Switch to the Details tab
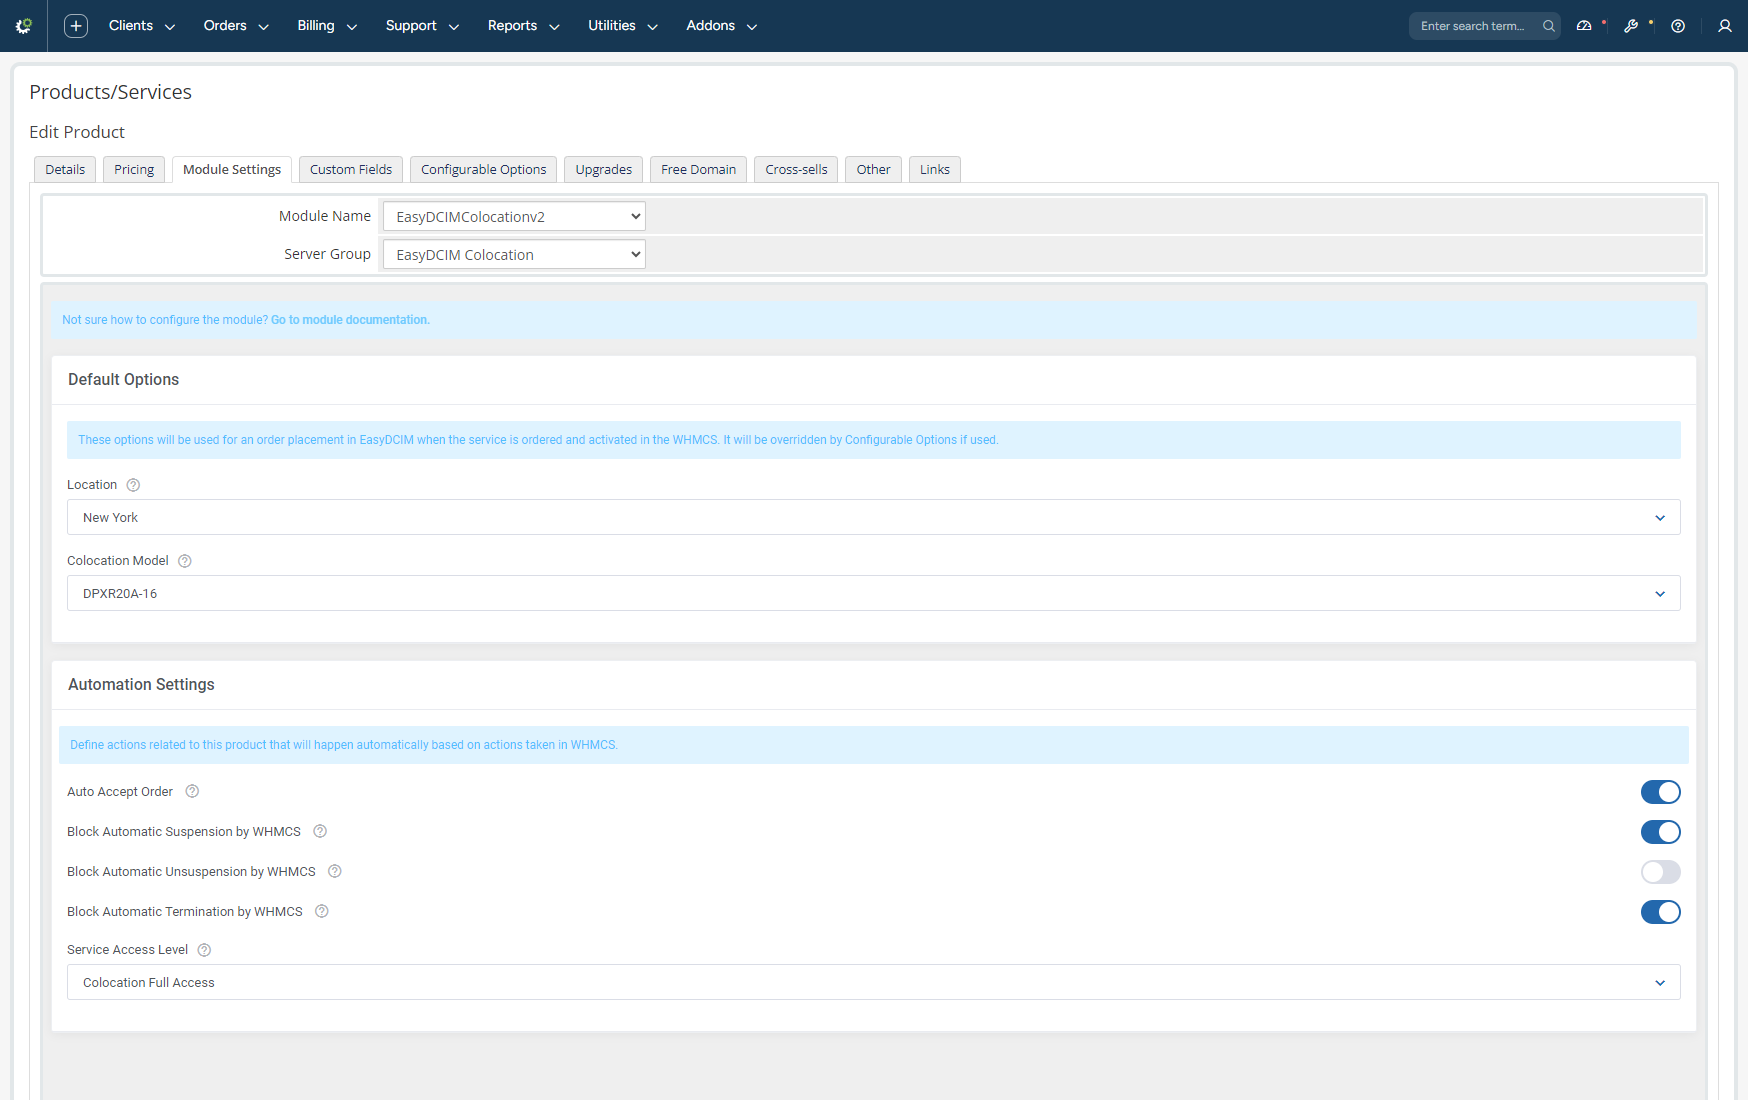This screenshot has height=1100, width=1748. (x=65, y=169)
